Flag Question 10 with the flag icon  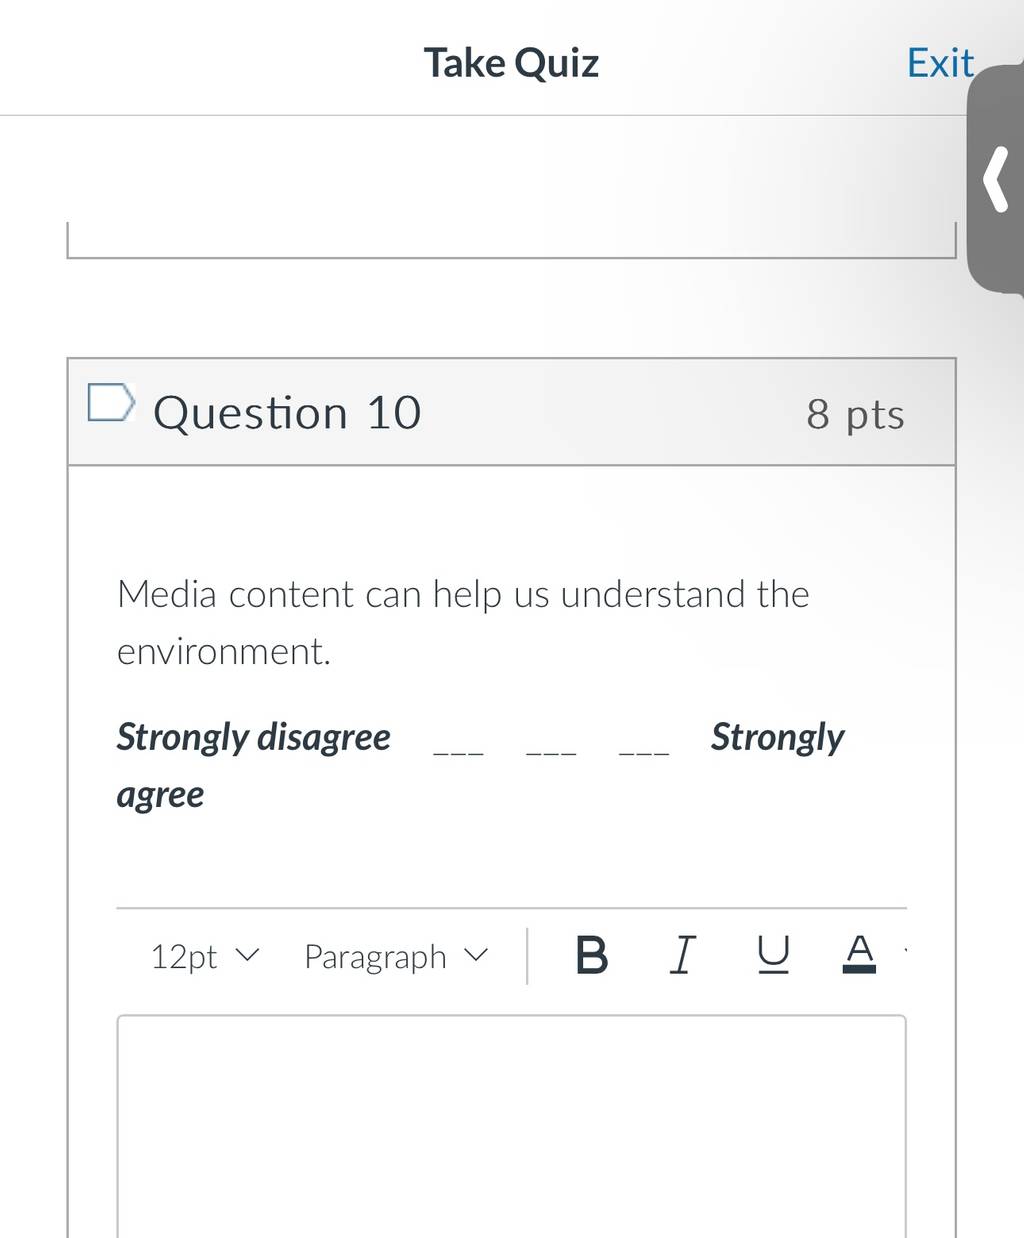pos(111,402)
